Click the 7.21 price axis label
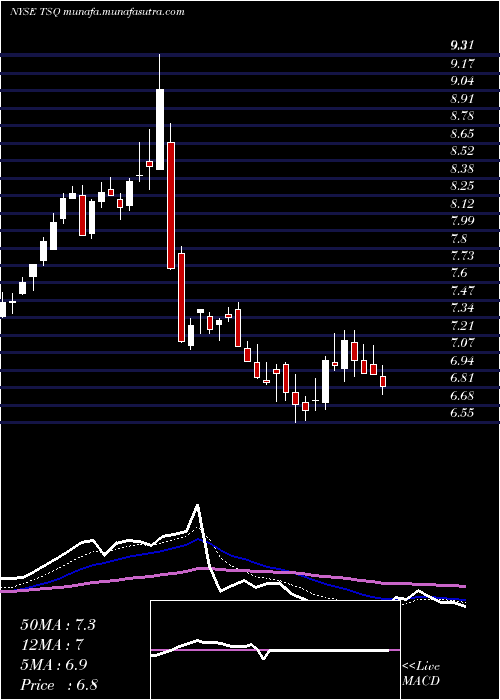The height and width of the screenshot is (700, 500). pos(462,326)
